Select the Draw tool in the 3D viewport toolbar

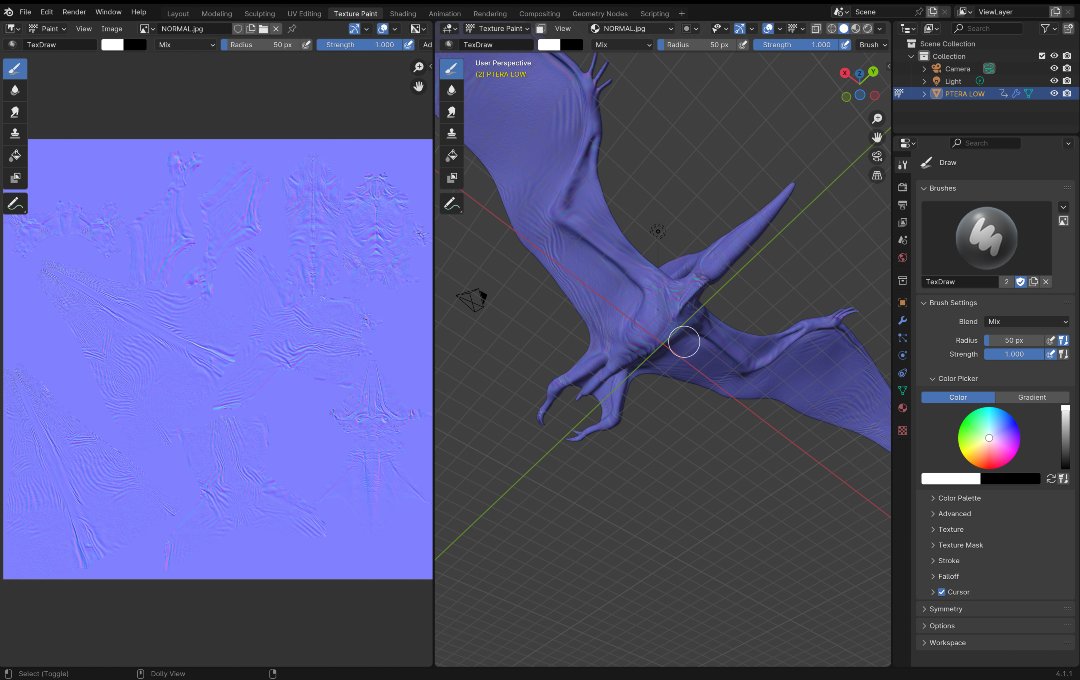pyautogui.click(x=451, y=69)
